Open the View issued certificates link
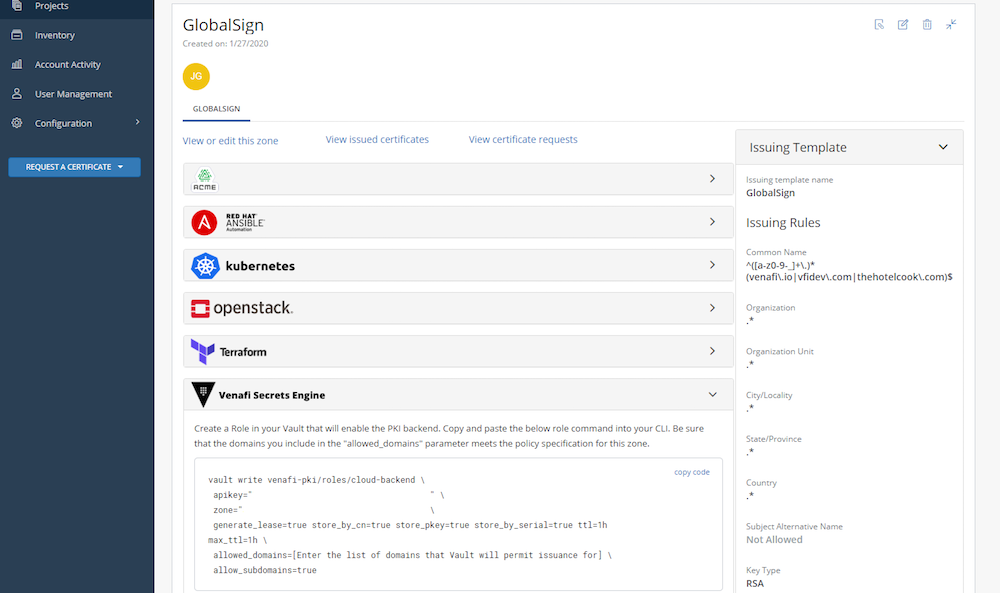The image size is (1000, 593). [x=377, y=140]
